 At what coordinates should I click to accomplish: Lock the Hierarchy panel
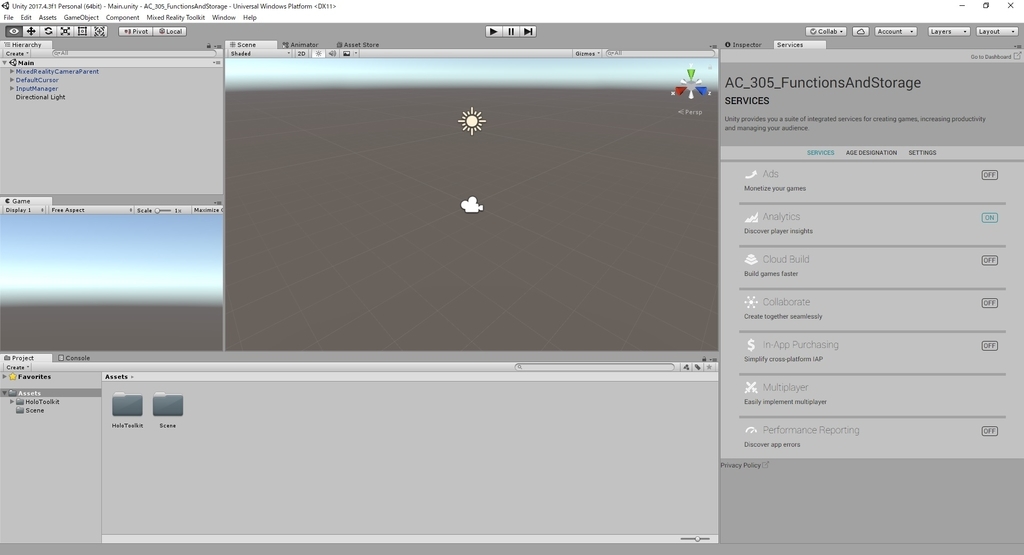pos(209,46)
